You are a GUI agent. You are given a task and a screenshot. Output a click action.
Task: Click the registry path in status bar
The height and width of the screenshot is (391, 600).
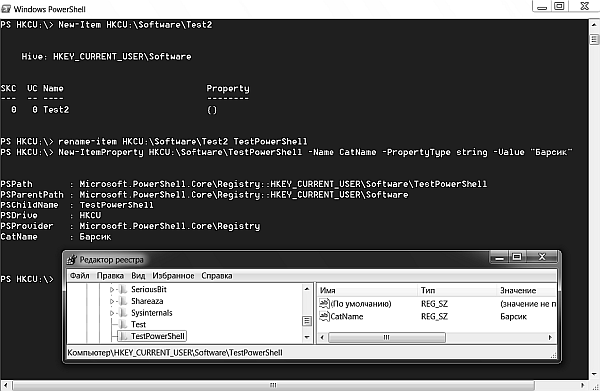click(x=175, y=353)
